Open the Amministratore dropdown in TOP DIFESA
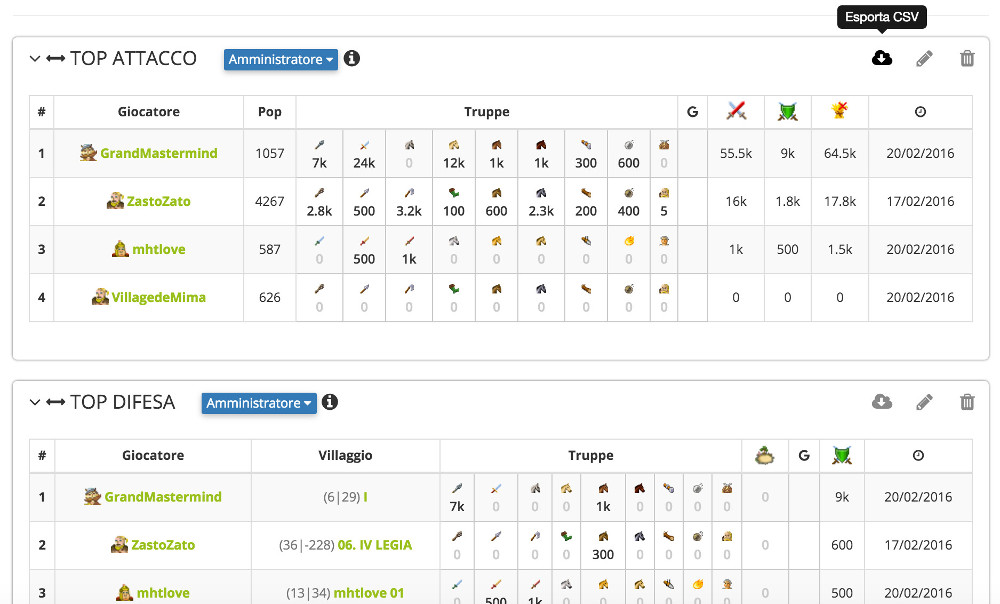Screen dimensions: 1000x604 pyautogui.click(x=259, y=403)
